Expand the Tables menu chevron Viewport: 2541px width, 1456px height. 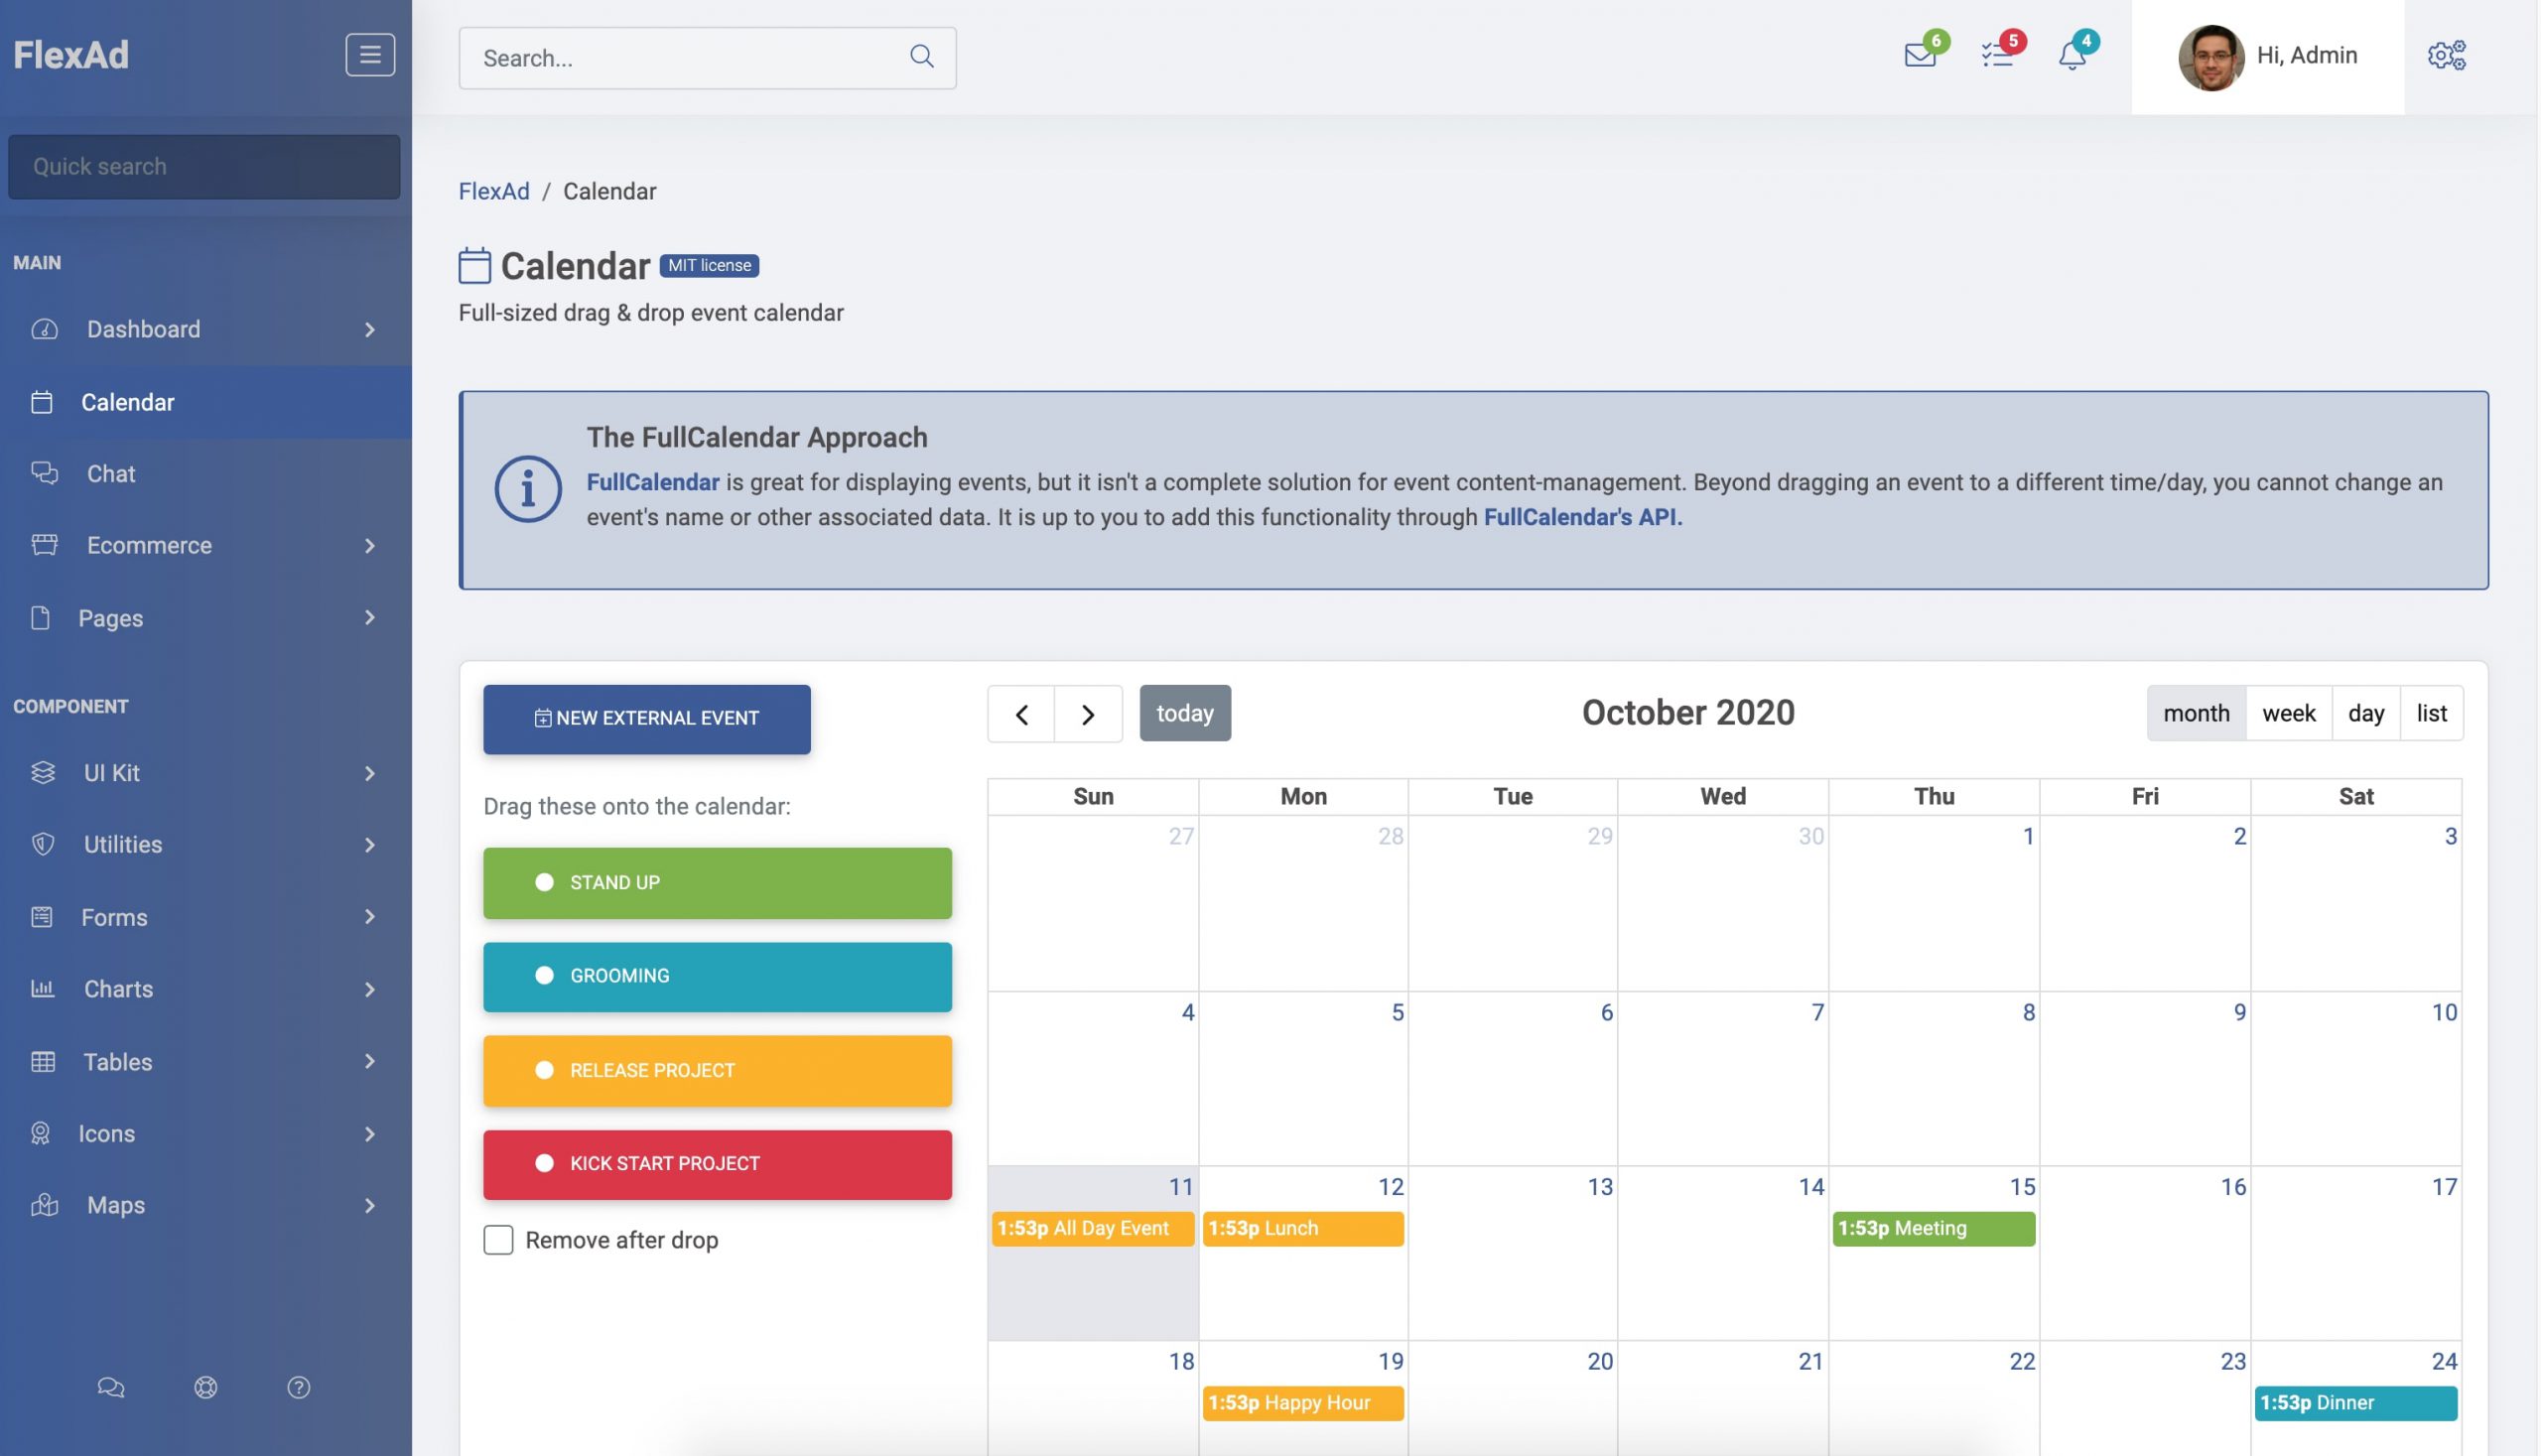click(370, 1061)
